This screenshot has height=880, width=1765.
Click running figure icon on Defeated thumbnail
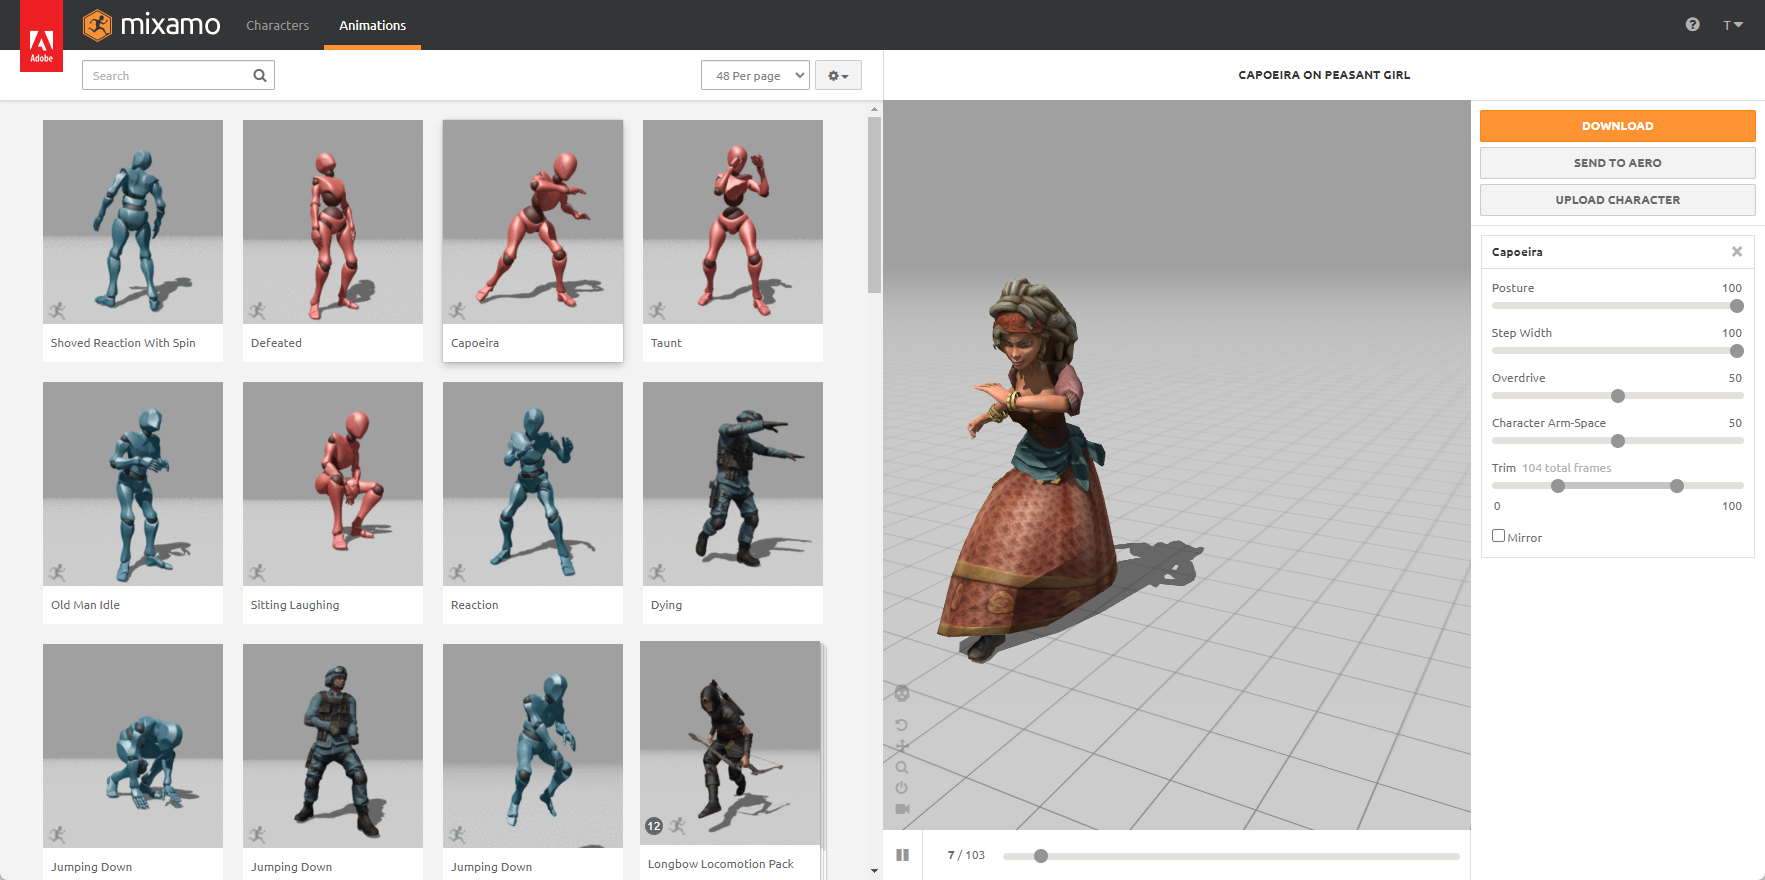257,310
